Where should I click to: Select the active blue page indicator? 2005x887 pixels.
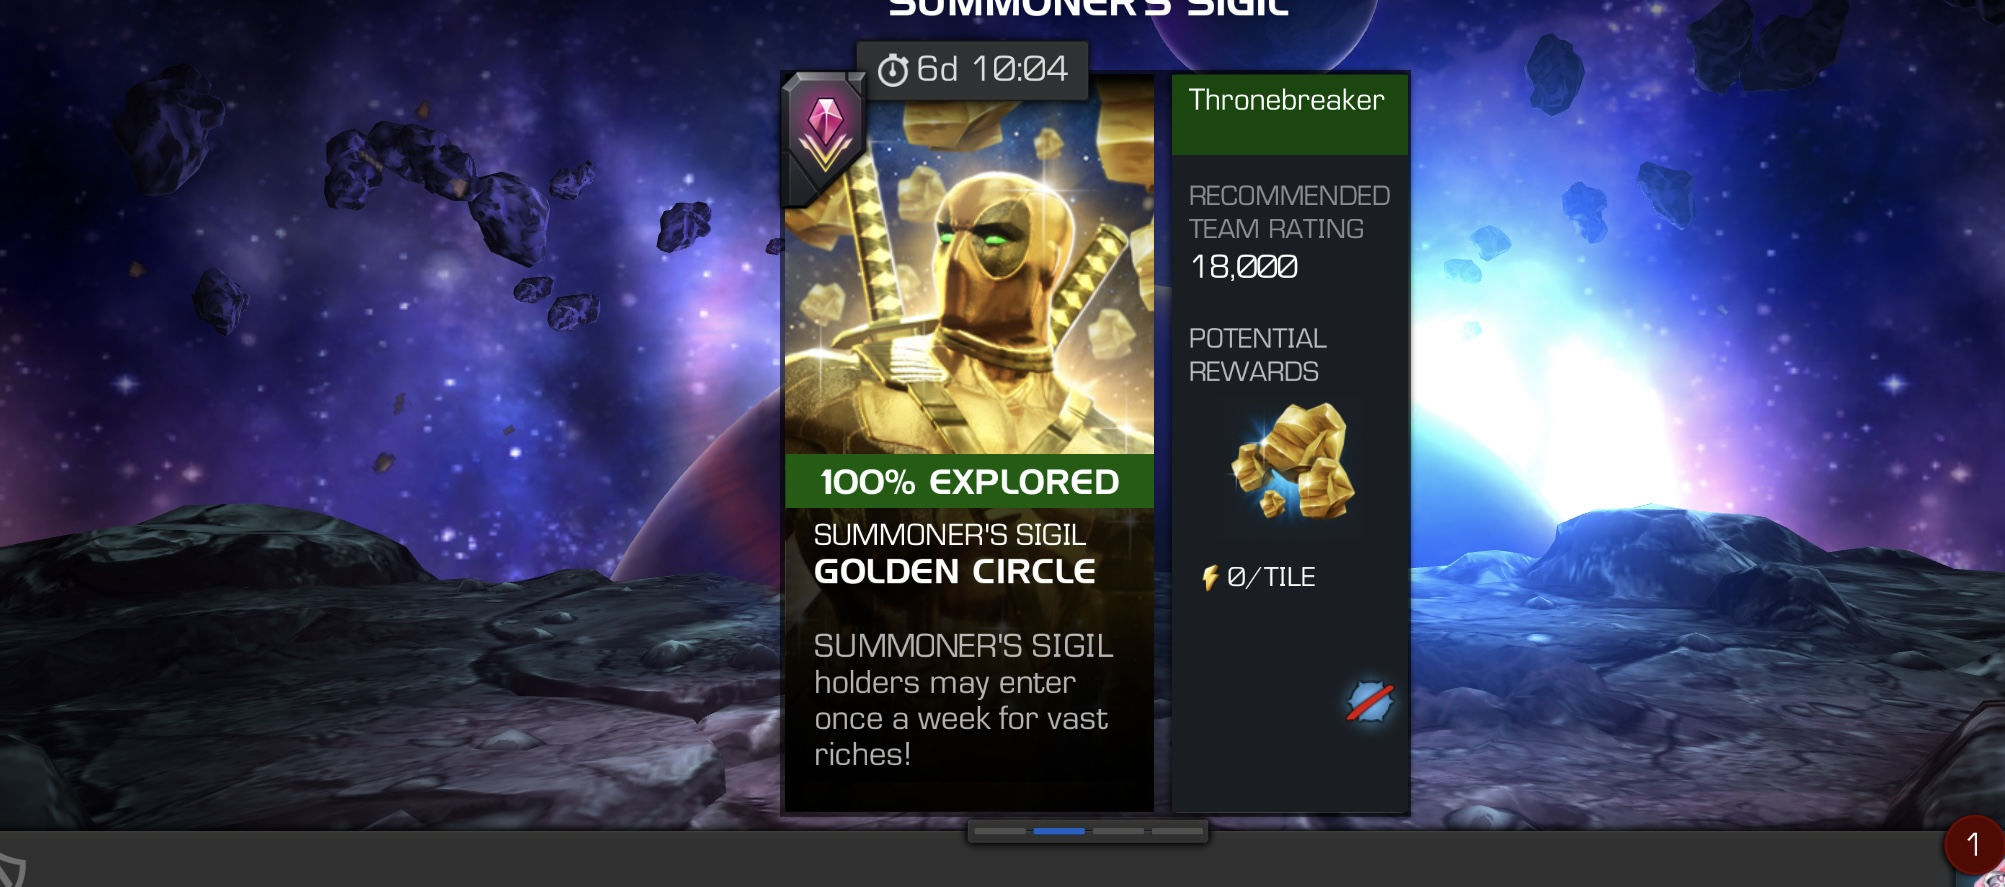pyautogui.click(x=1059, y=831)
